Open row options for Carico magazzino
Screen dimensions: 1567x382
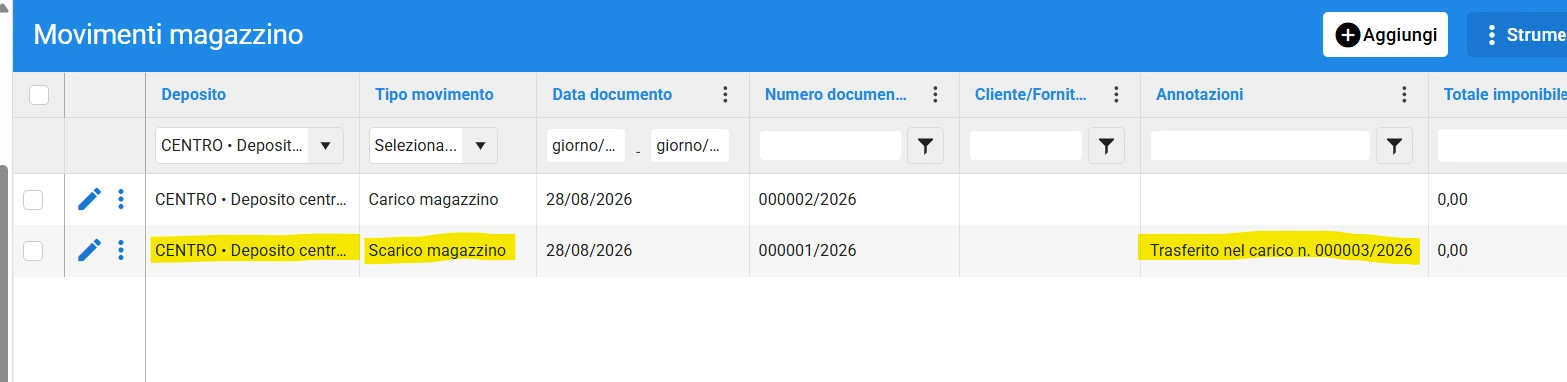click(121, 199)
